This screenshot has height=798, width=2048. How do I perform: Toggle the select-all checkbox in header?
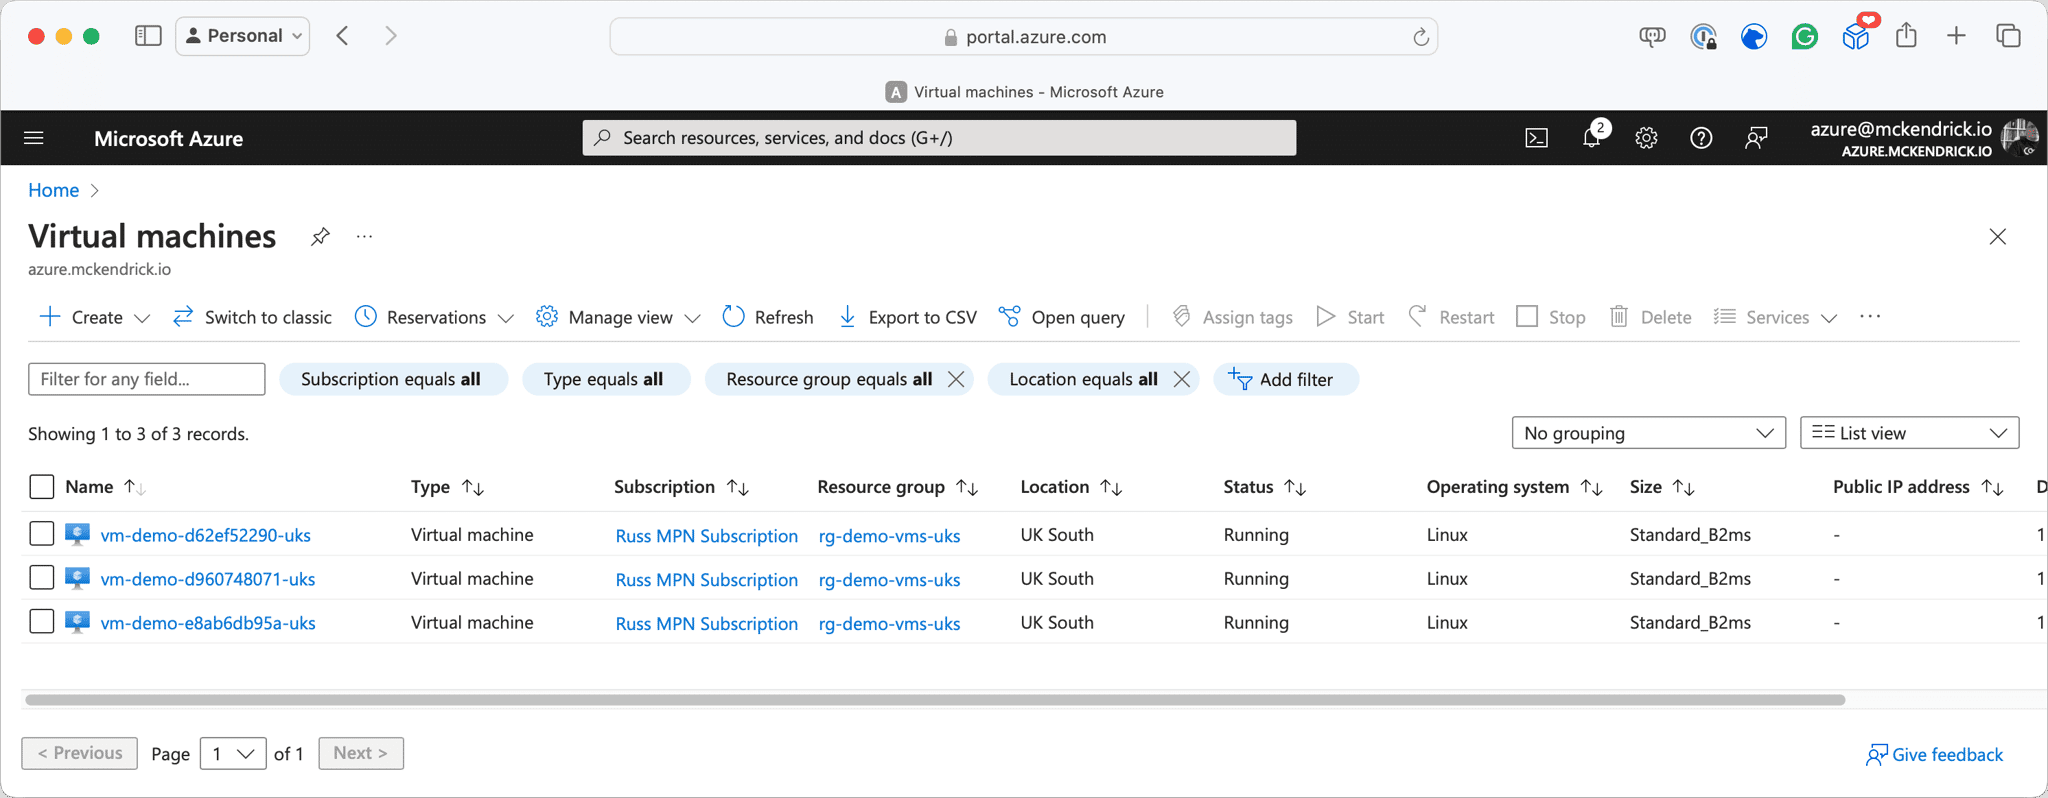coord(41,487)
